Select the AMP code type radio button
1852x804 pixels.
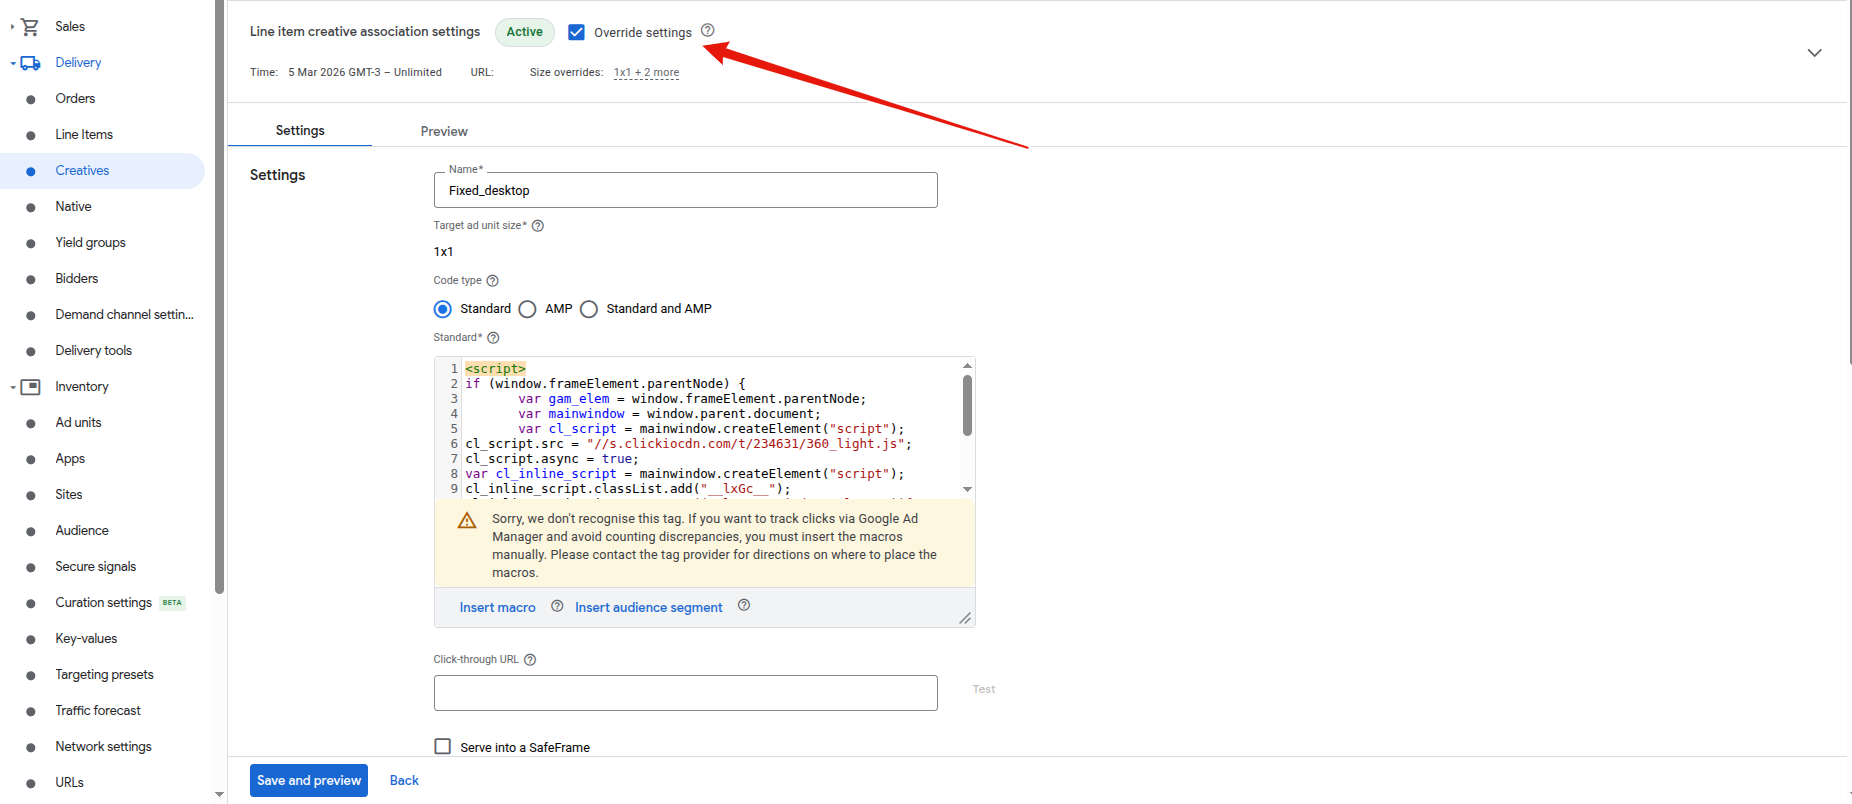tap(528, 309)
